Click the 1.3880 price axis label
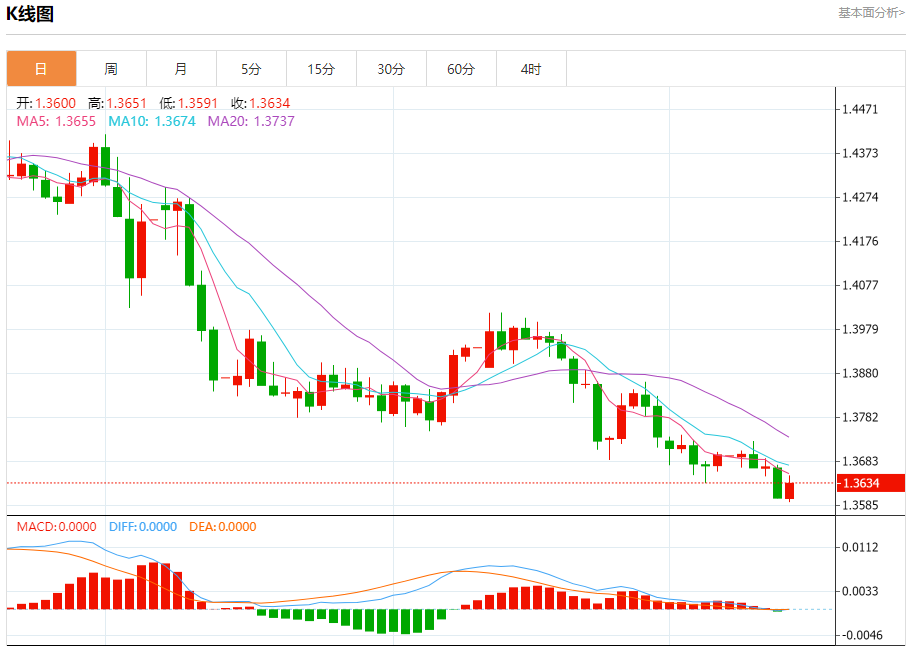 (x=860, y=373)
